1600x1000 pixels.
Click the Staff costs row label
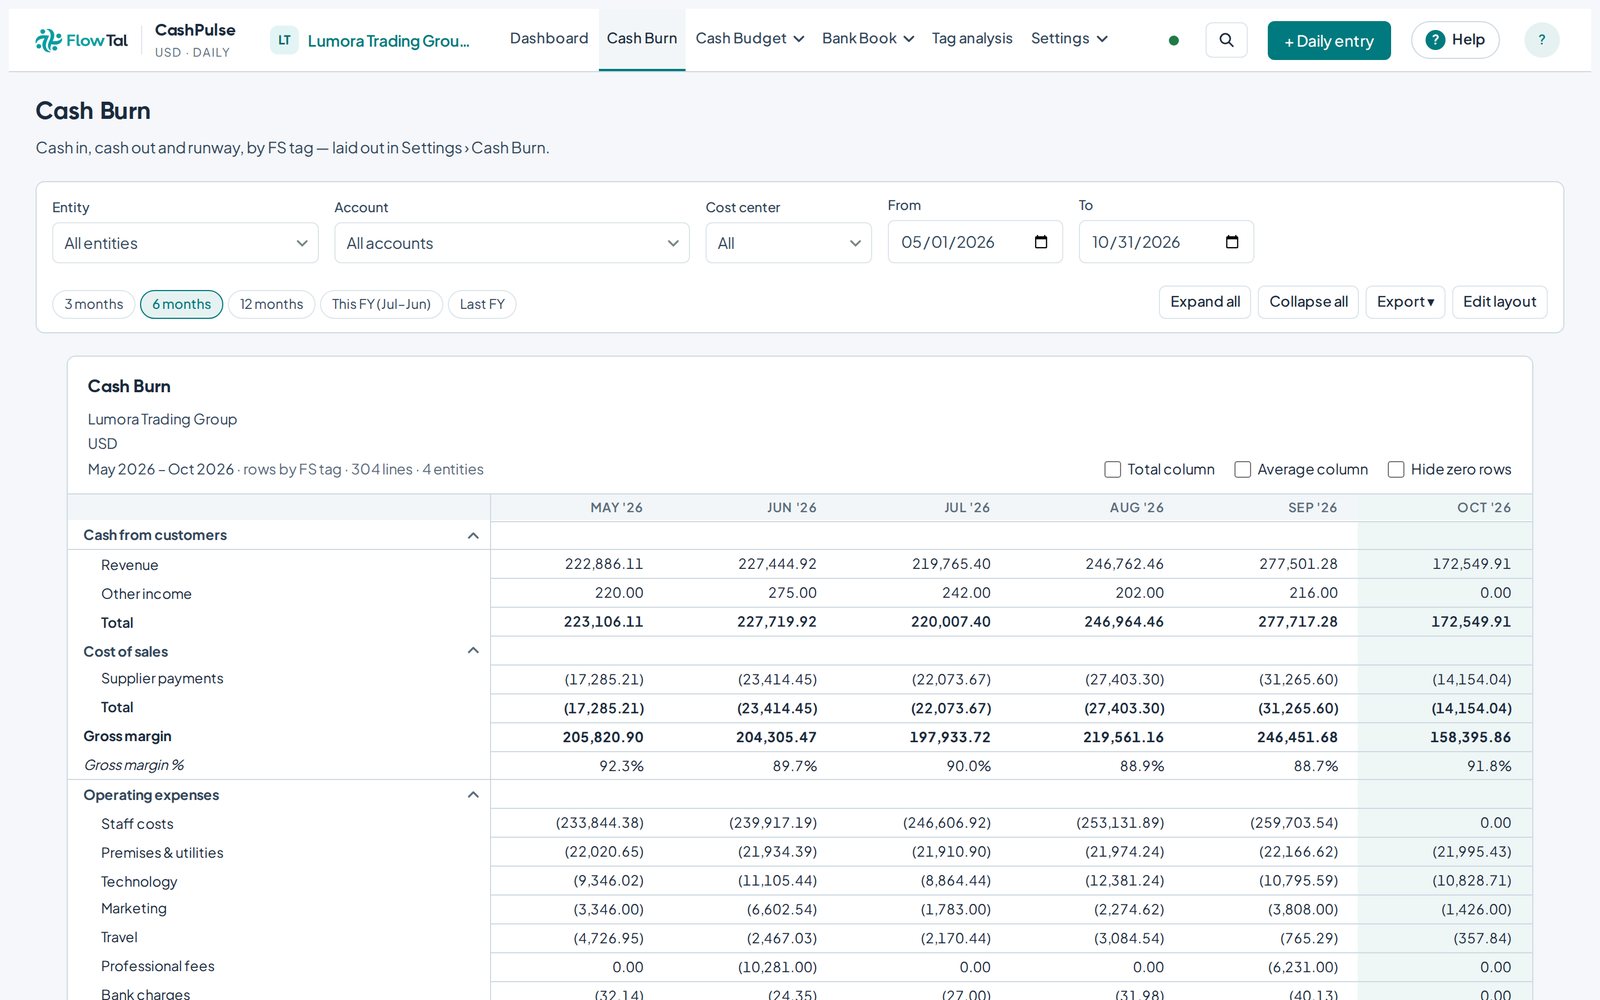coord(137,824)
